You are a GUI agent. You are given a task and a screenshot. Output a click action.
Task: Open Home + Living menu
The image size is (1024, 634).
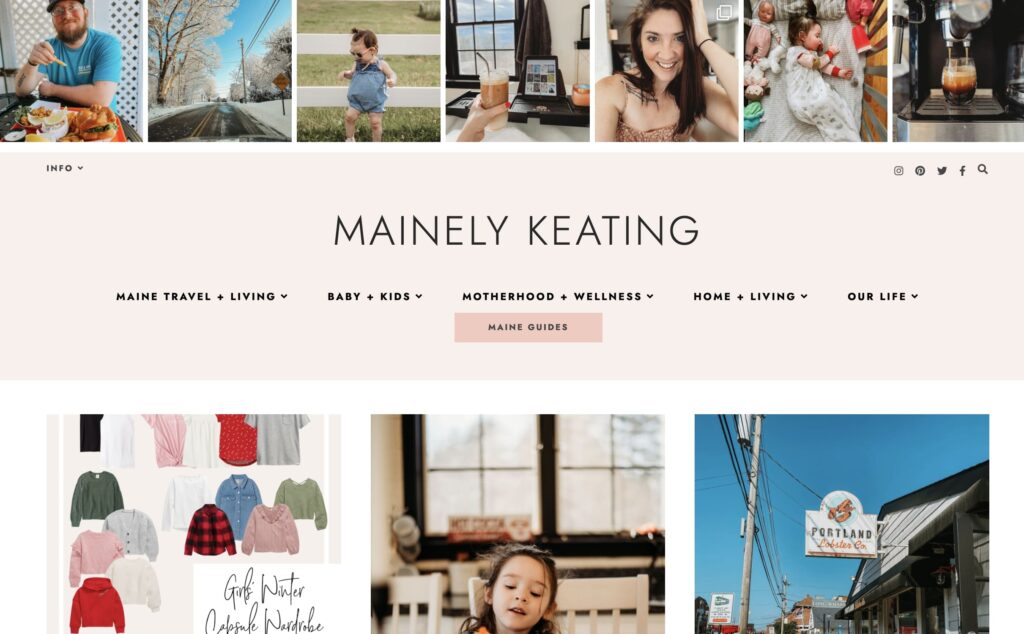click(750, 296)
